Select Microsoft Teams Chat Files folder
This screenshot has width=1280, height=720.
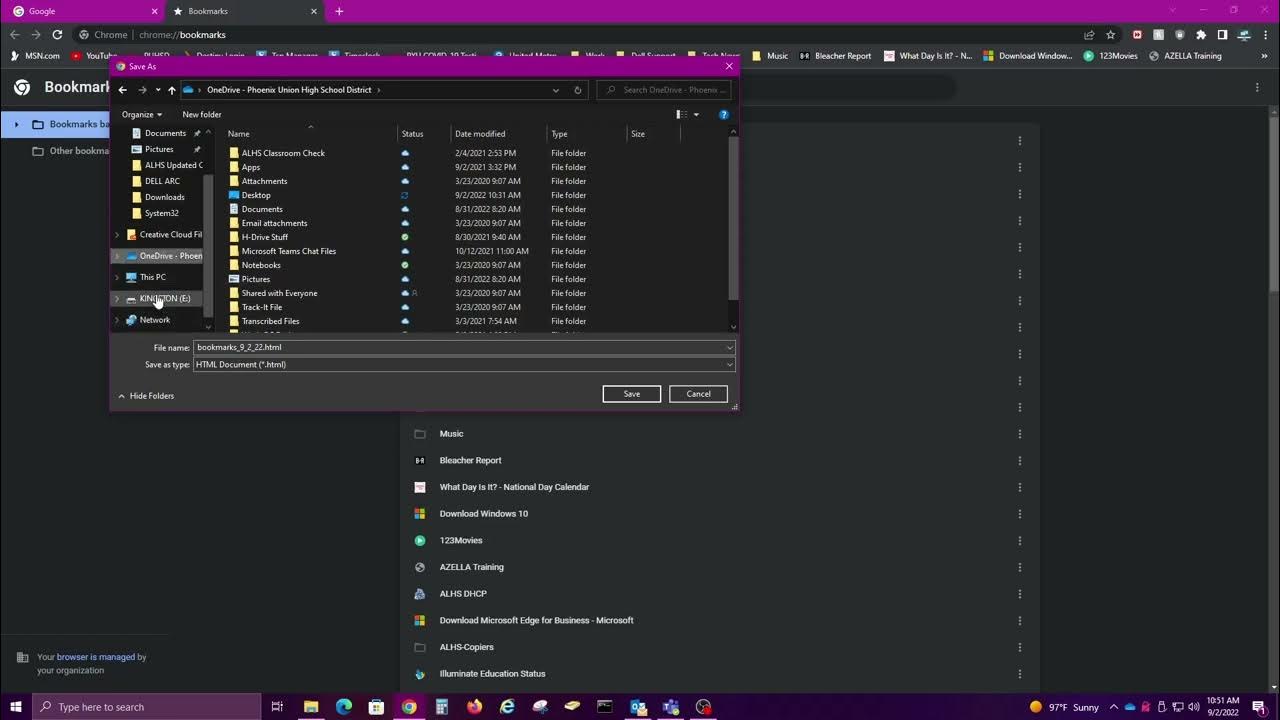(288, 251)
